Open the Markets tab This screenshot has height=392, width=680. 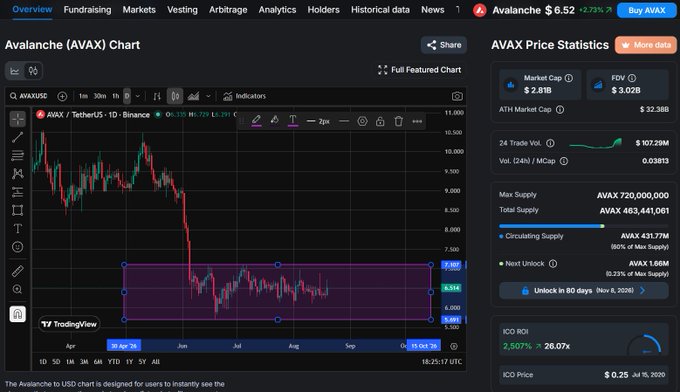point(139,10)
